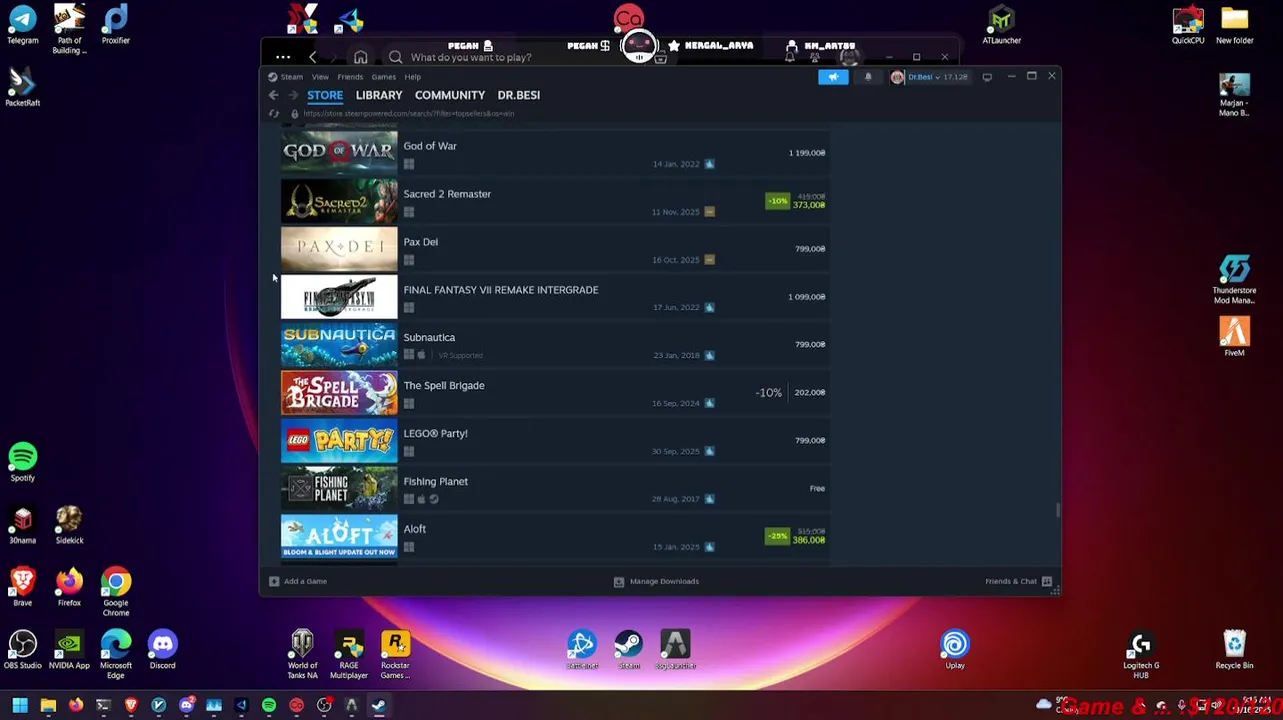
Task: Click Aloft game thumbnail
Action: coord(339,536)
